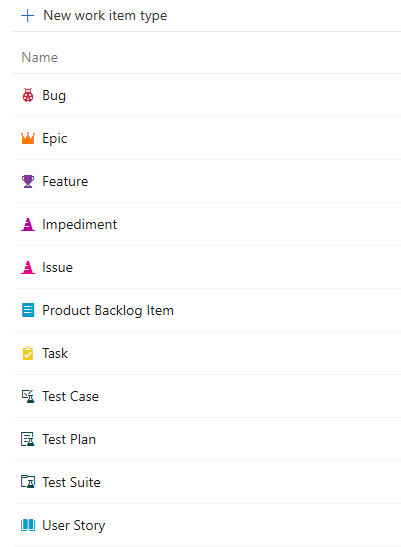This screenshot has height=547, width=401.
Task: Select the Test Suite label
Action: click(x=71, y=482)
